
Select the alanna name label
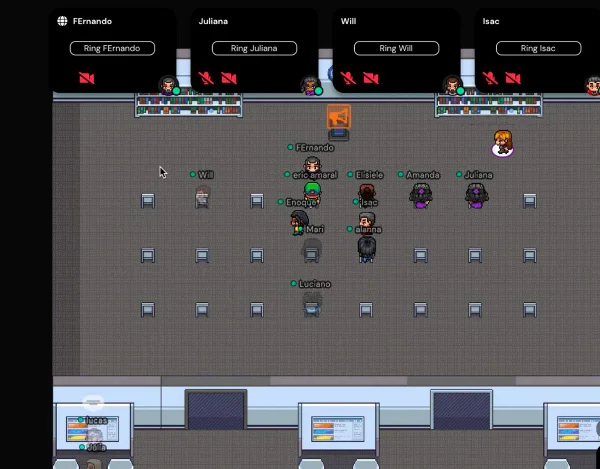368,230
